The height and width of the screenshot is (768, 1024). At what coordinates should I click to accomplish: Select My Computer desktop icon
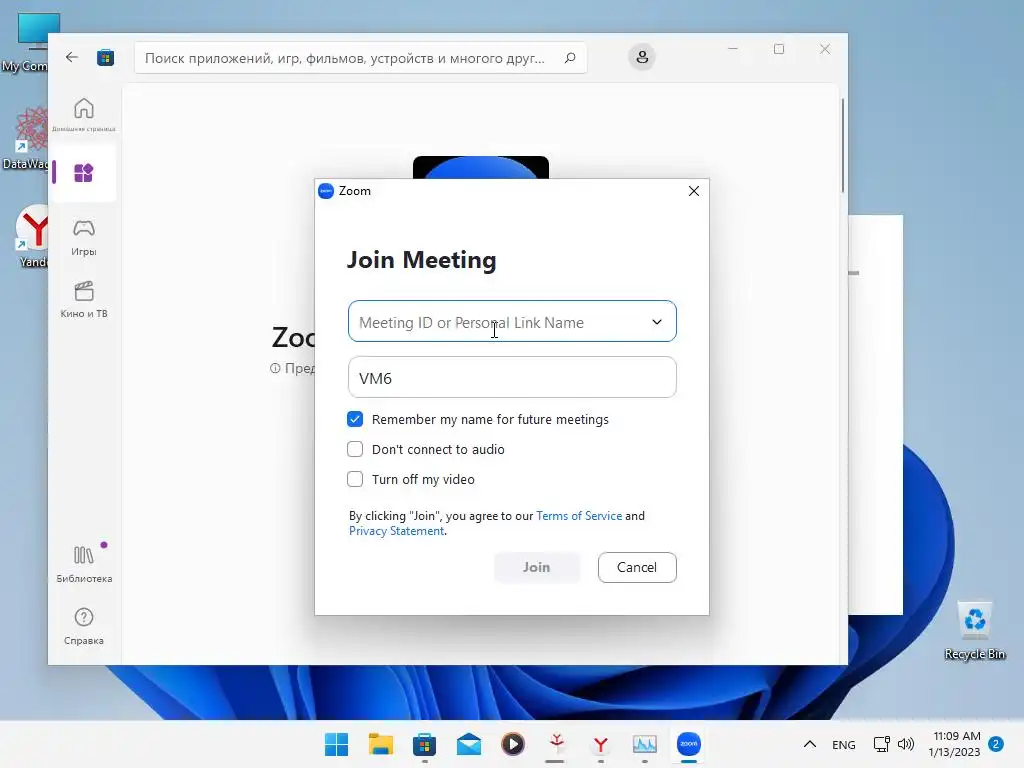point(26,42)
